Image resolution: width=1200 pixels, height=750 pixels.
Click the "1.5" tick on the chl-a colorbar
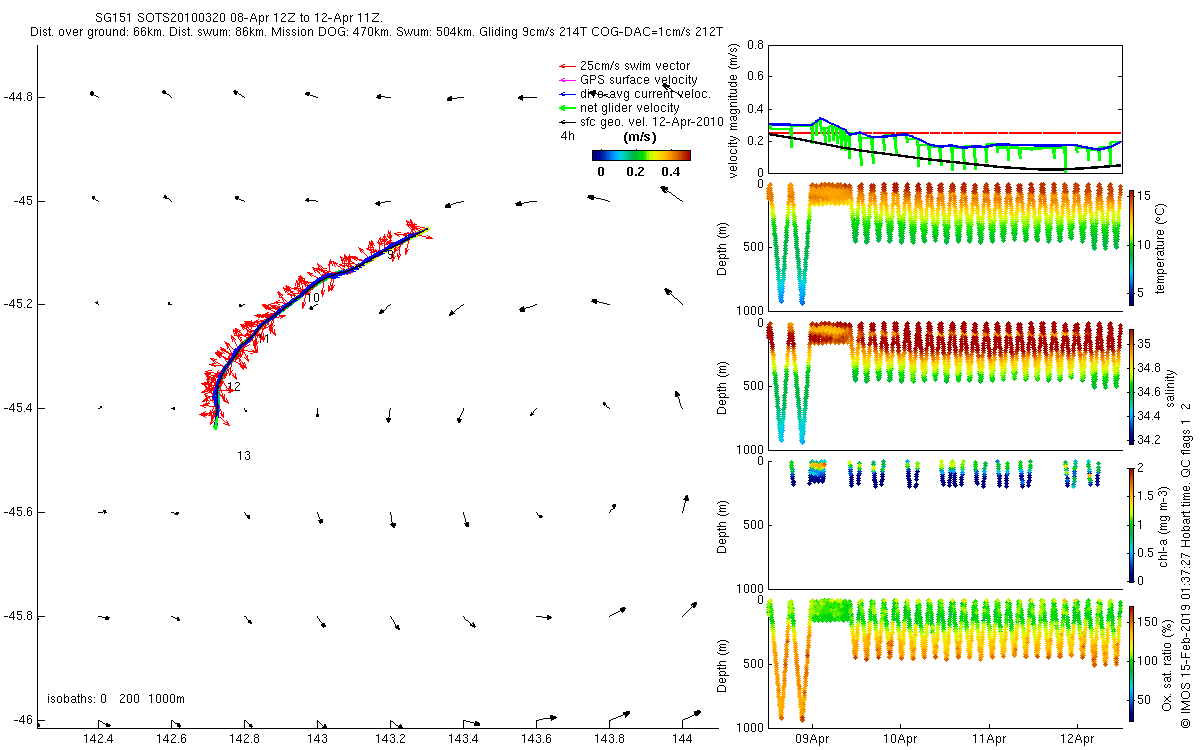pyautogui.click(x=1147, y=496)
